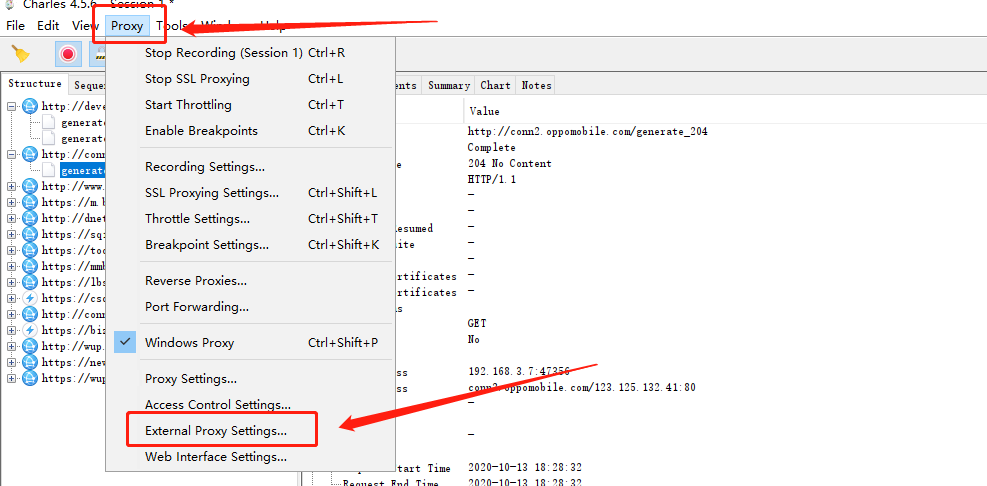987x486 pixels.
Task: Click the globe icon beside https://sqi
Action: [x=30, y=234]
